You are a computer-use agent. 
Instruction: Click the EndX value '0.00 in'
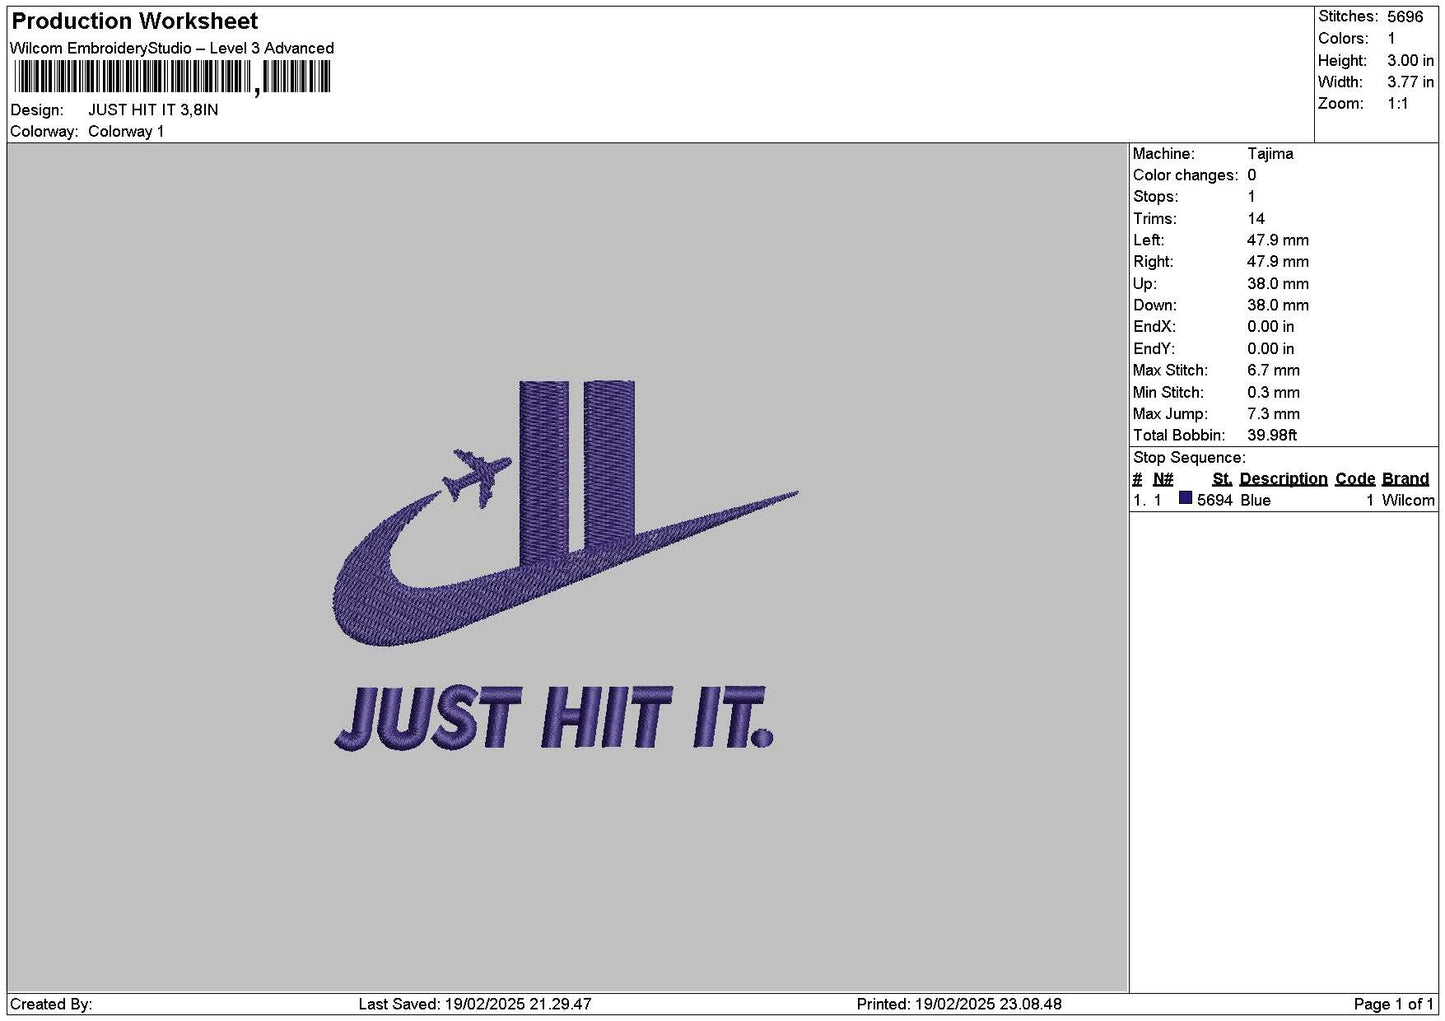(x=1271, y=327)
